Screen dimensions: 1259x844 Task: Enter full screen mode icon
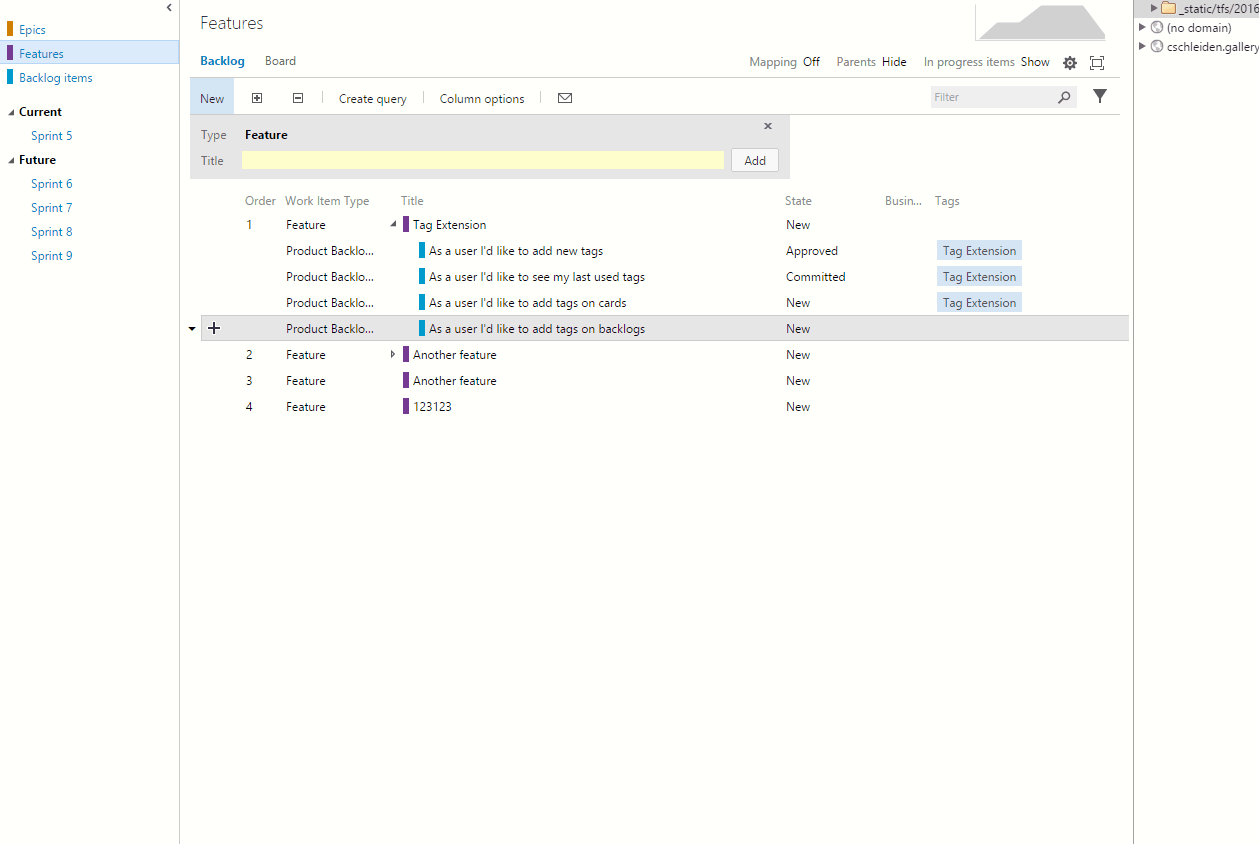coord(1097,63)
